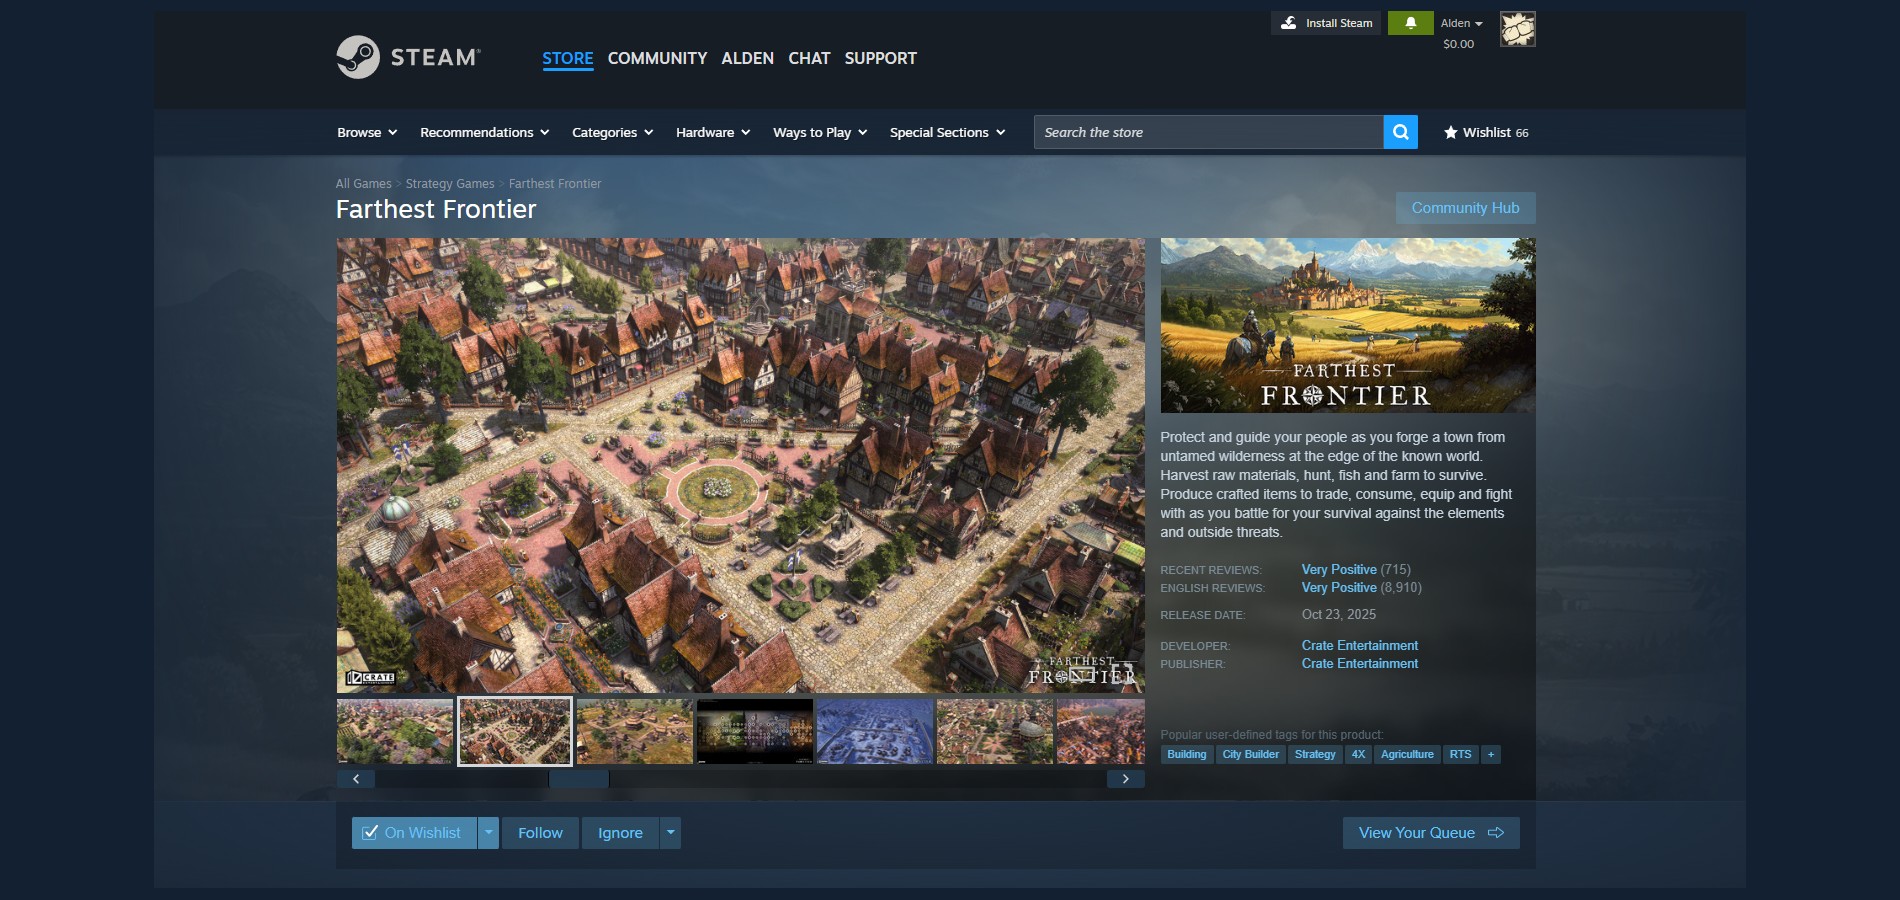The width and height of the screenshot is (1900, 900).
Task: Open the Browse dropdown
Action: pyautogui.click(x=365, y=131)
